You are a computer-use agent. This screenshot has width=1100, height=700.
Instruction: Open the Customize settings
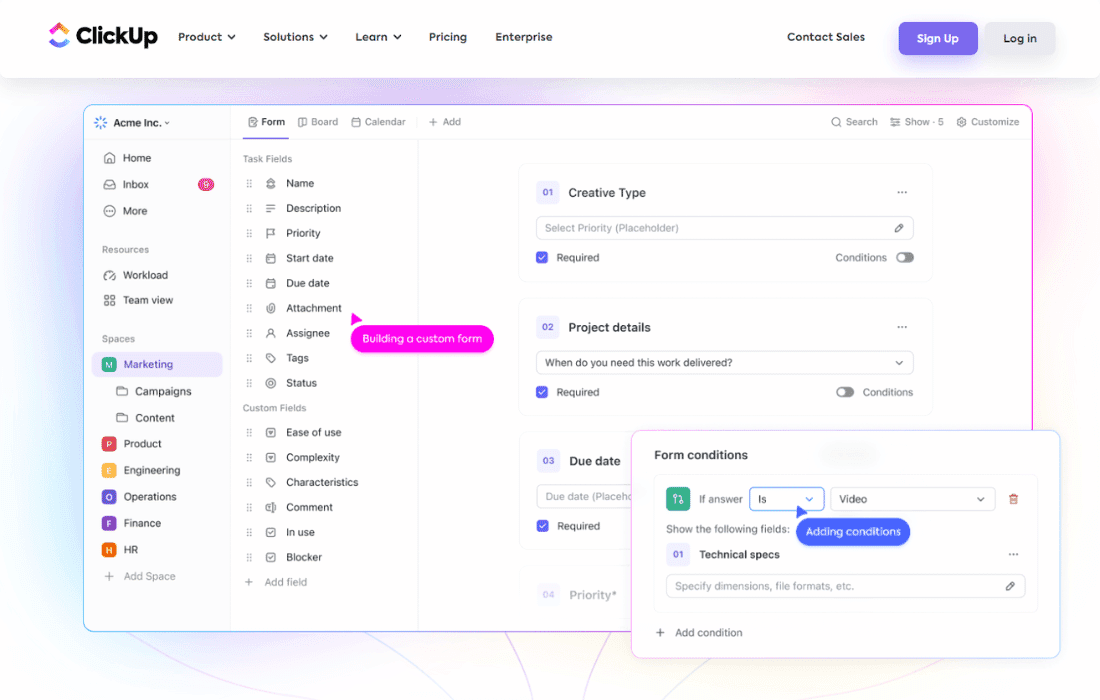(988, 122)
